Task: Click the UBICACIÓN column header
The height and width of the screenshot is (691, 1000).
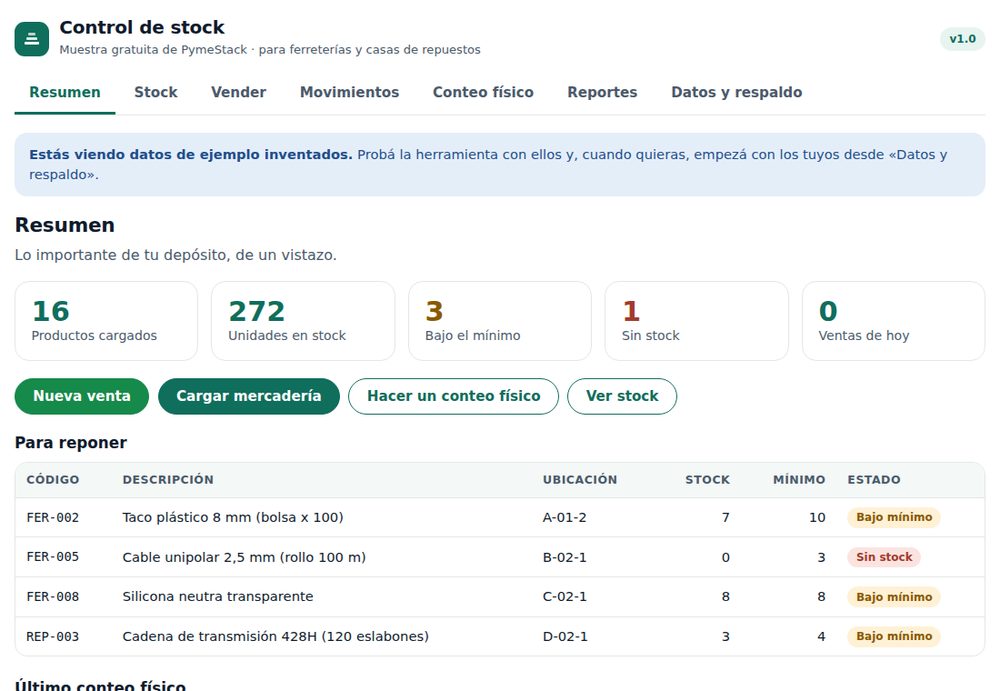Action: coord(580,480)
